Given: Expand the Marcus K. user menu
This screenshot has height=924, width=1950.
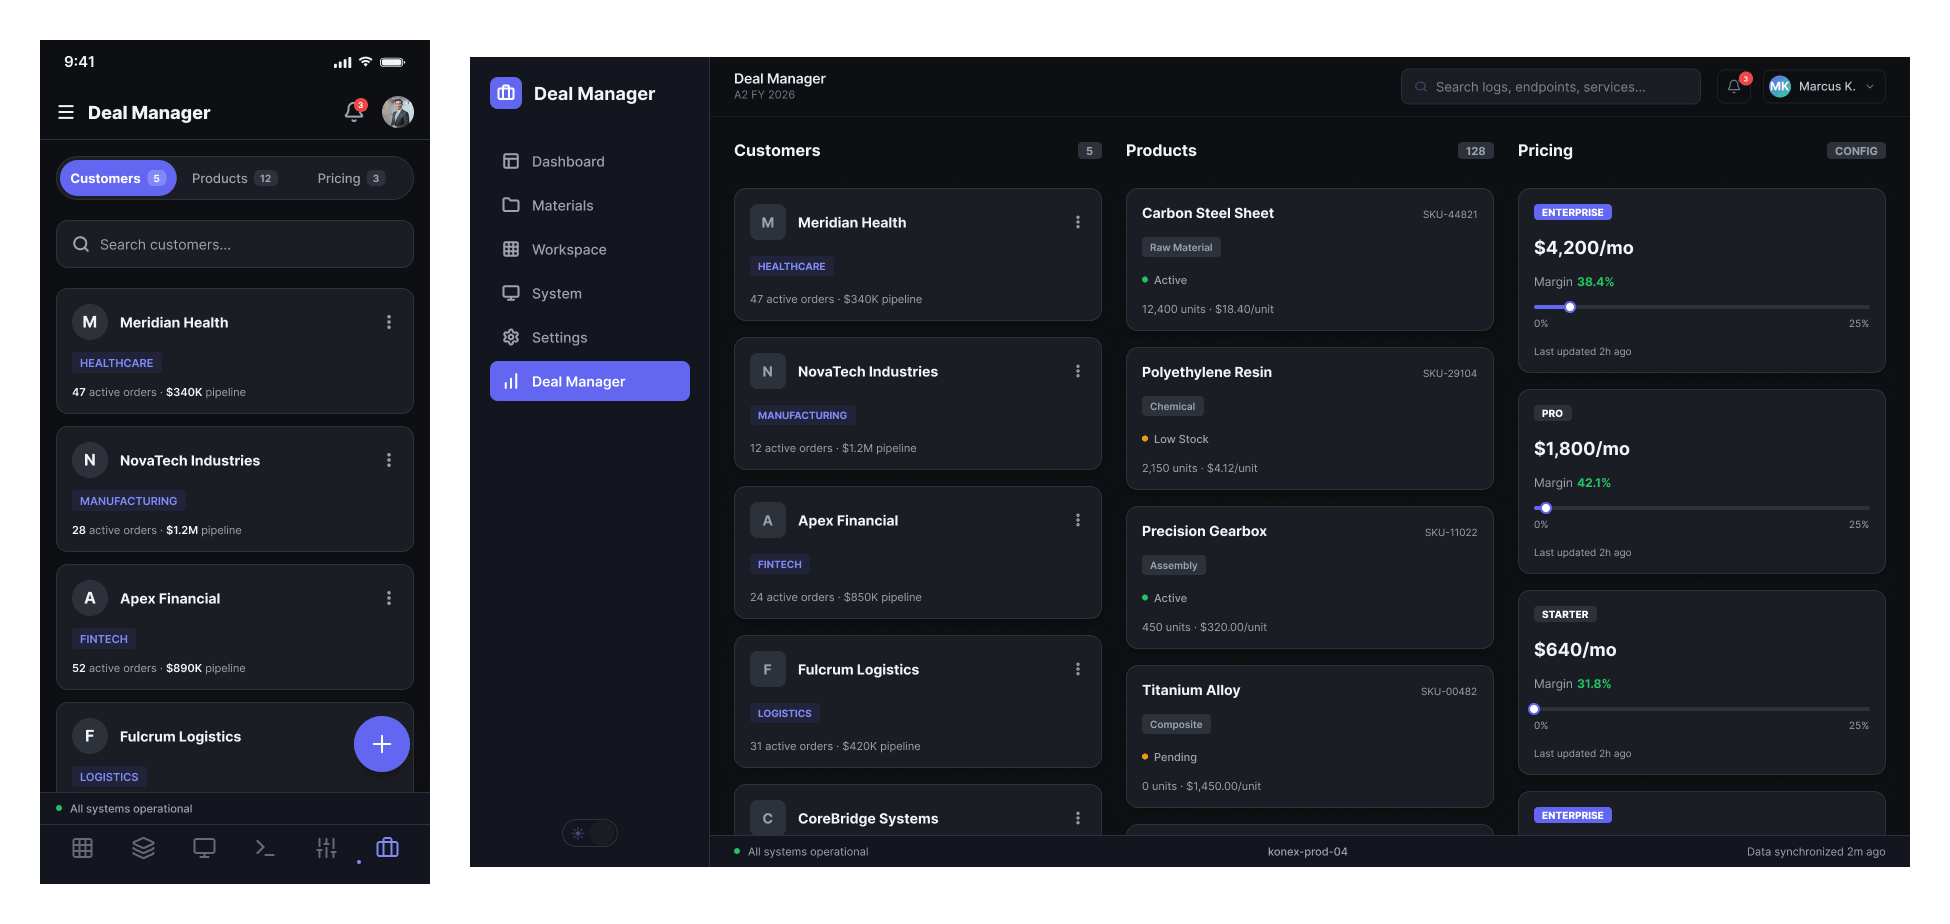Looking at the screenshot, I should pos(1824,87).
